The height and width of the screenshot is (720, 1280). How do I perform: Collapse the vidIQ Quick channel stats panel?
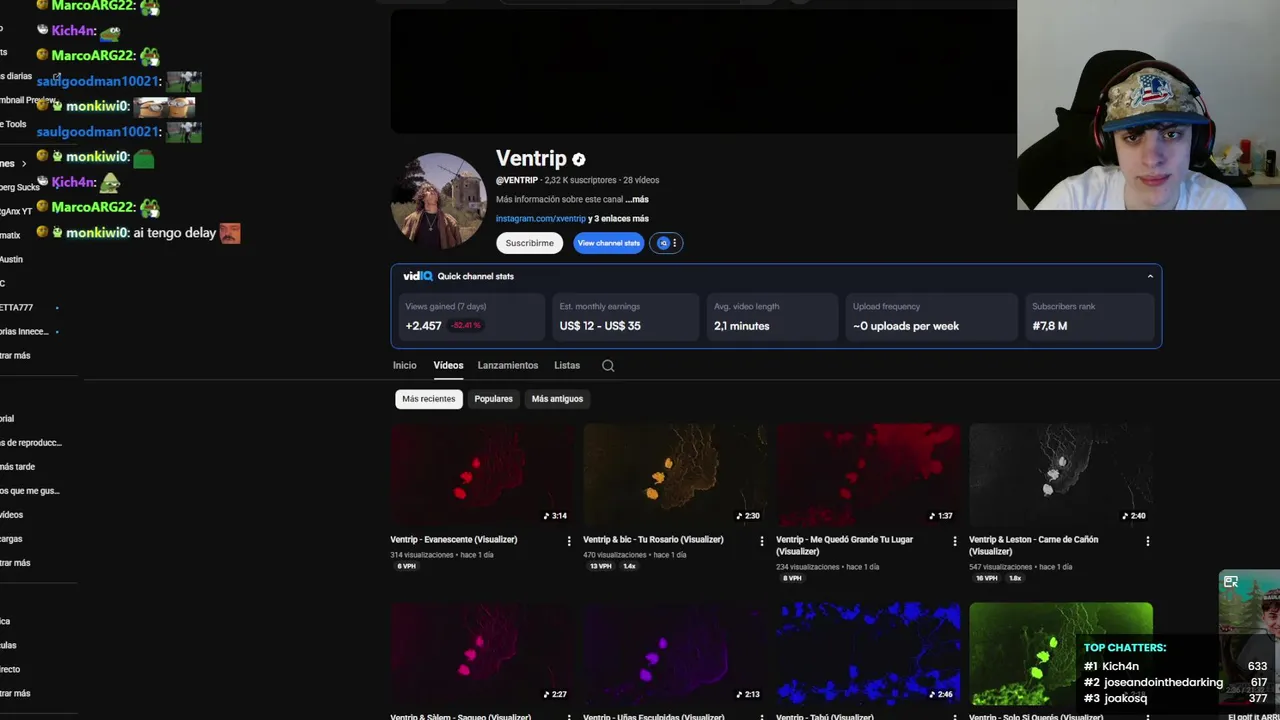pyautogui.click(x=1150, y=276)
